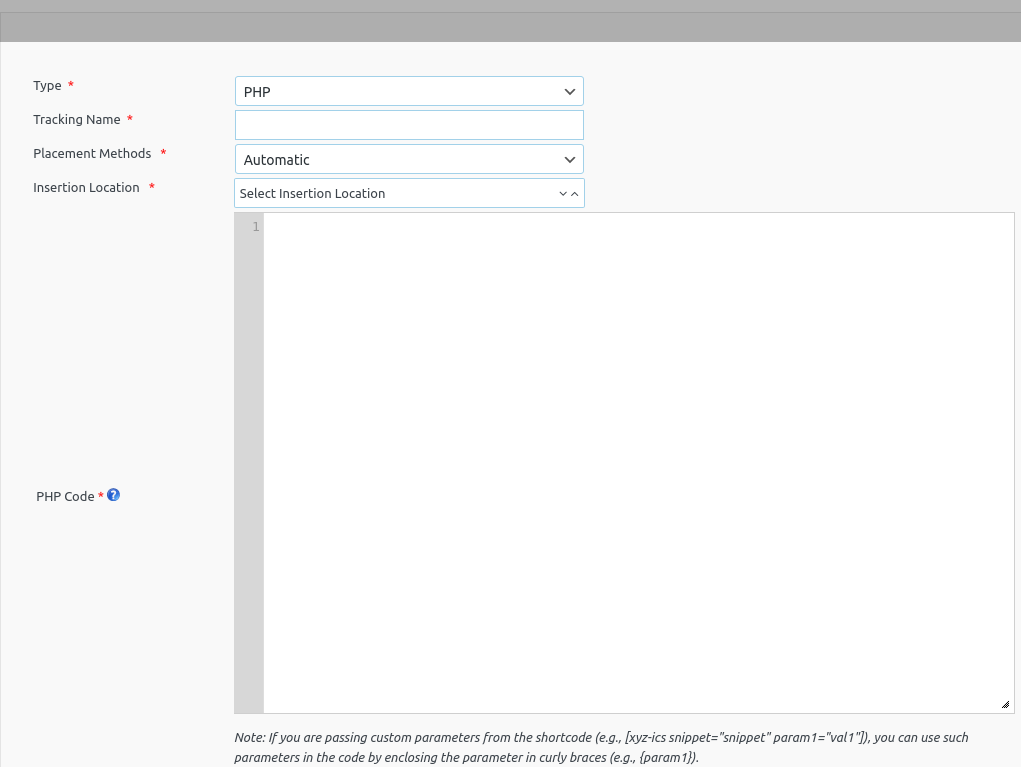
Task: Click the shortcode parameters note text
Action: pyautogui.click(x=600, y=747)
